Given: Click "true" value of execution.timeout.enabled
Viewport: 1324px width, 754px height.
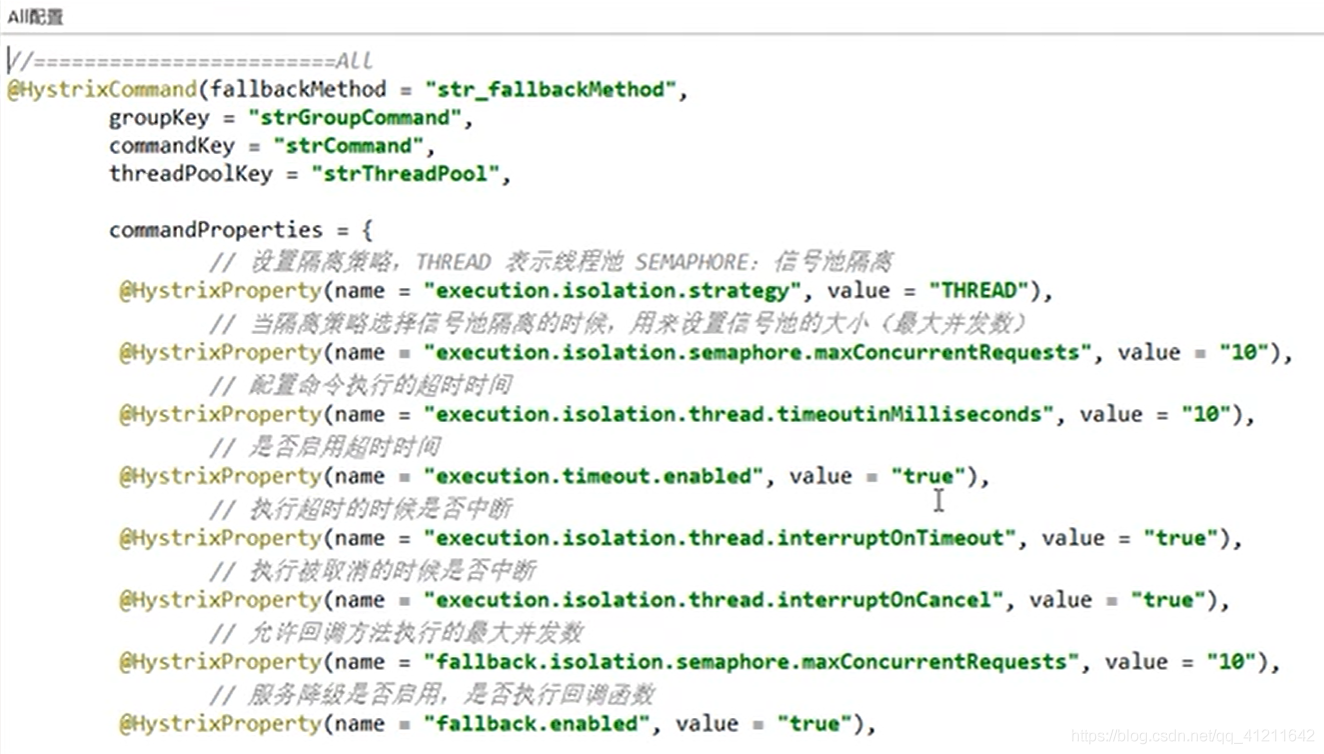Looking at the screenshot, I should 928,477.
